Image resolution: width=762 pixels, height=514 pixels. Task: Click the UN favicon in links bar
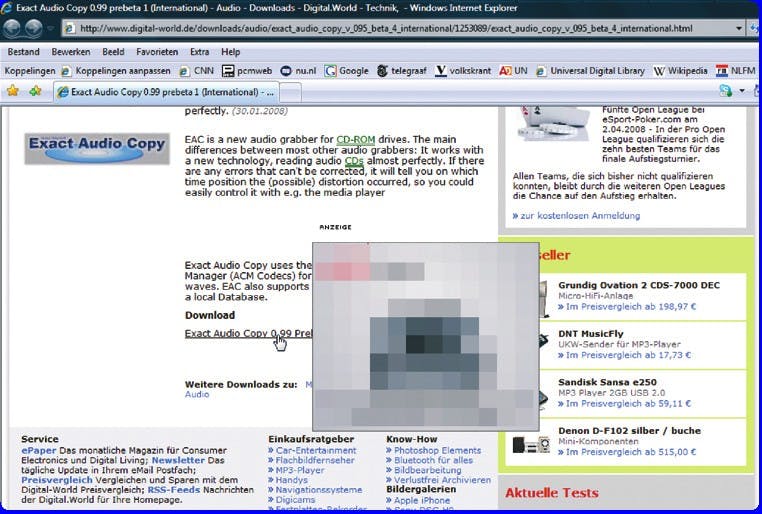click(505, 71)
